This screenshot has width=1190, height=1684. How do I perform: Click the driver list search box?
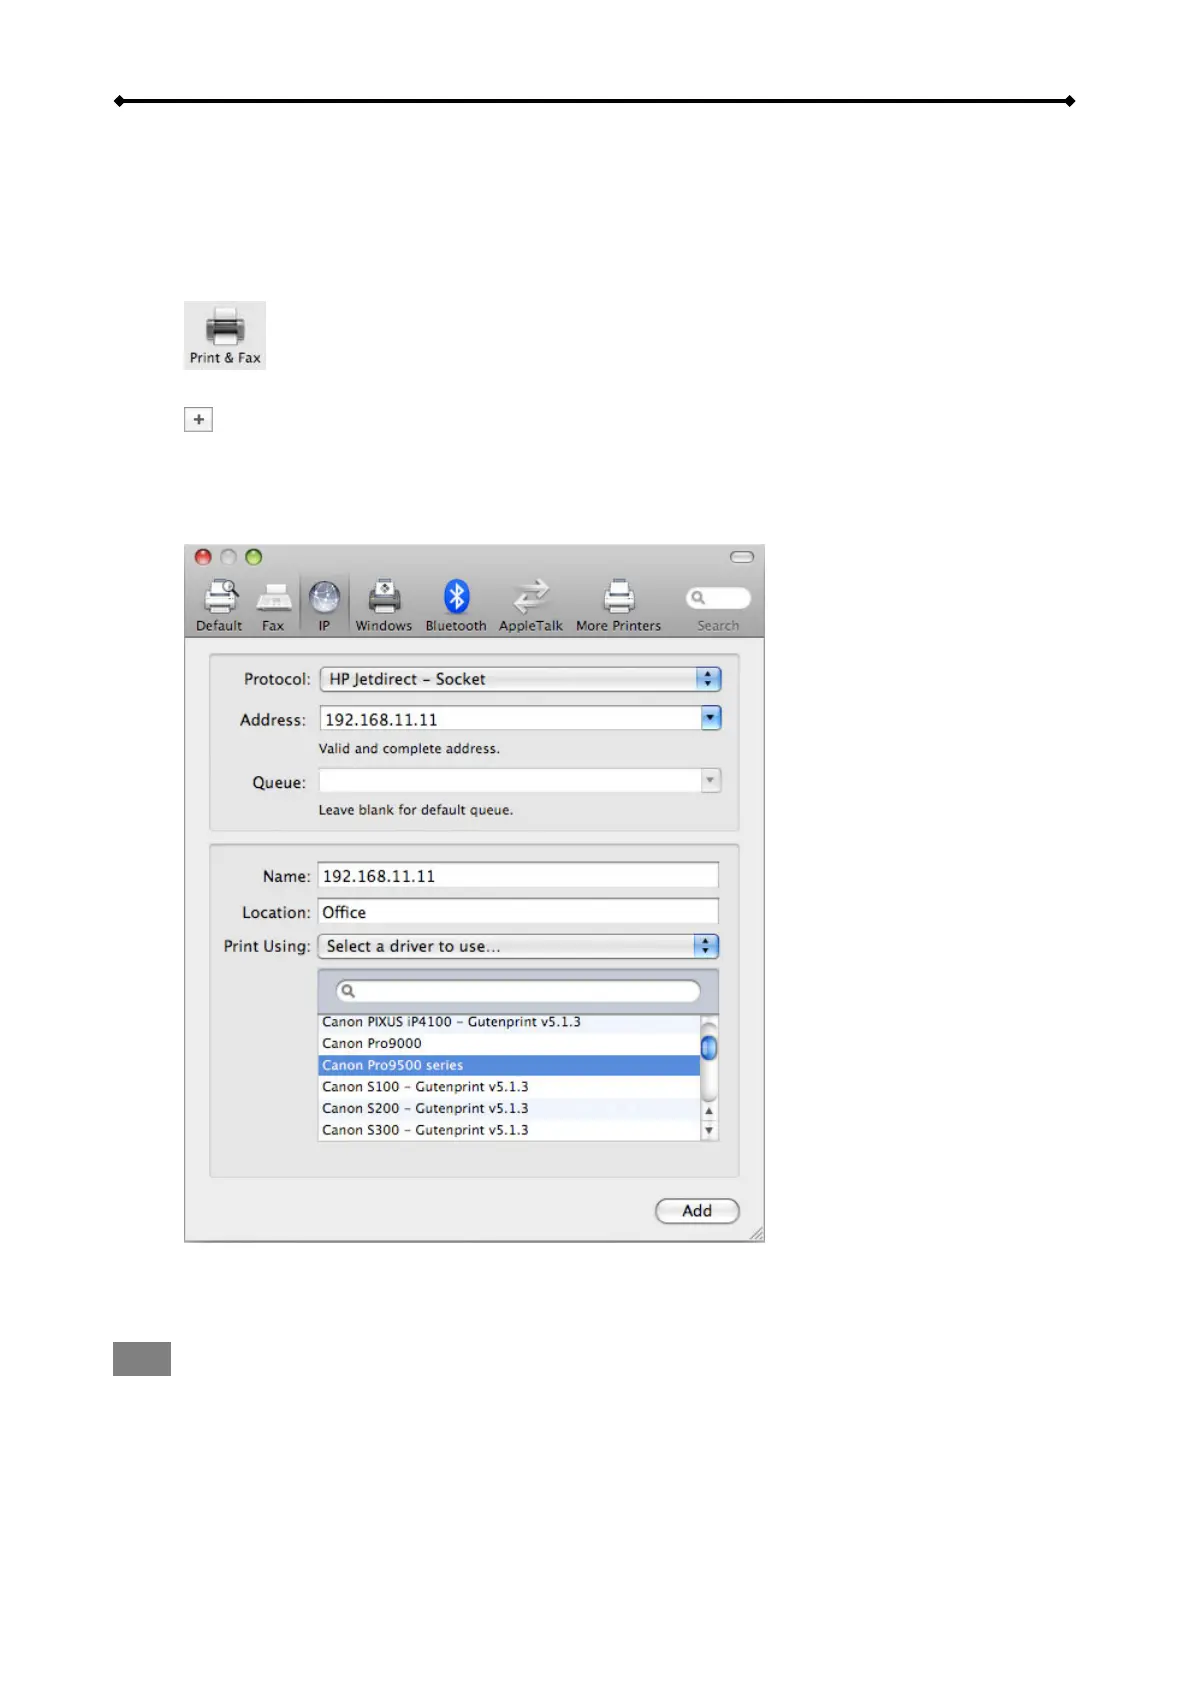[x=518, y=991]
